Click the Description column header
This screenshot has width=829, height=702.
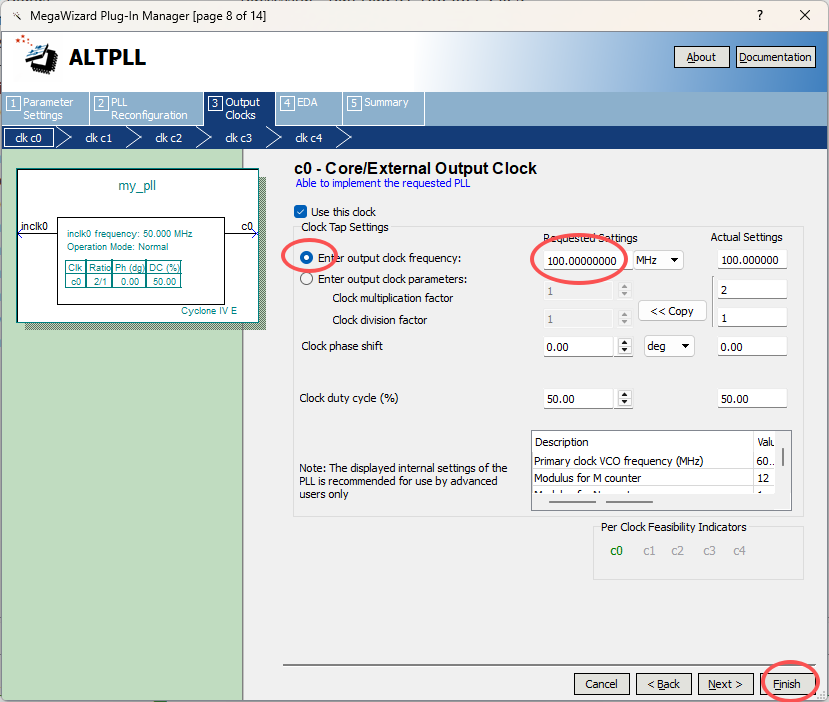click(x=642, y=442)
